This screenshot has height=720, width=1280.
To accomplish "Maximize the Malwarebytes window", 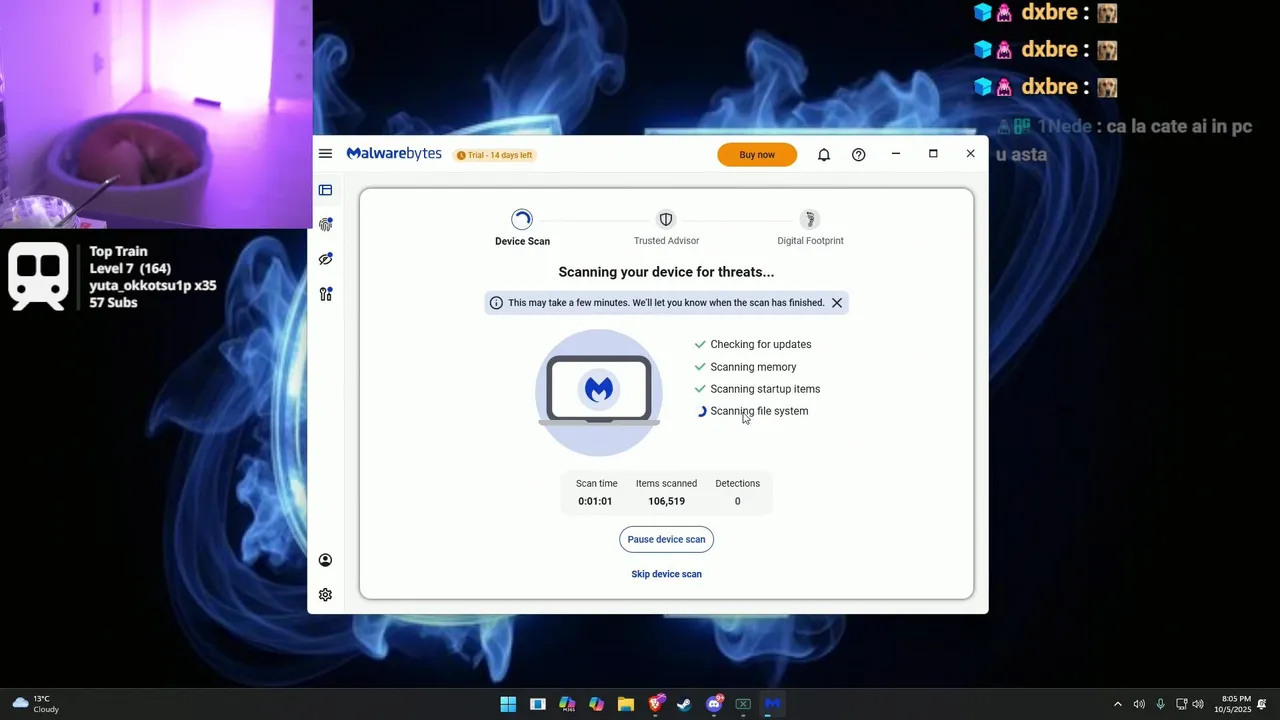I will (933, 154).
